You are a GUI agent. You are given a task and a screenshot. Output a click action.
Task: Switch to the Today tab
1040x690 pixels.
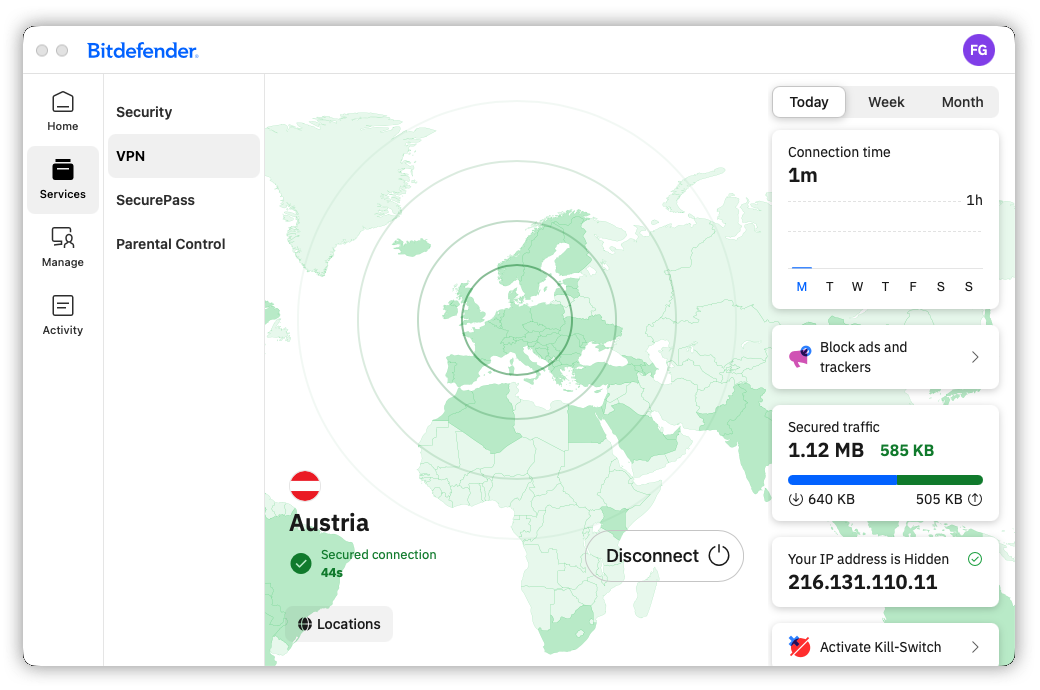809,102
